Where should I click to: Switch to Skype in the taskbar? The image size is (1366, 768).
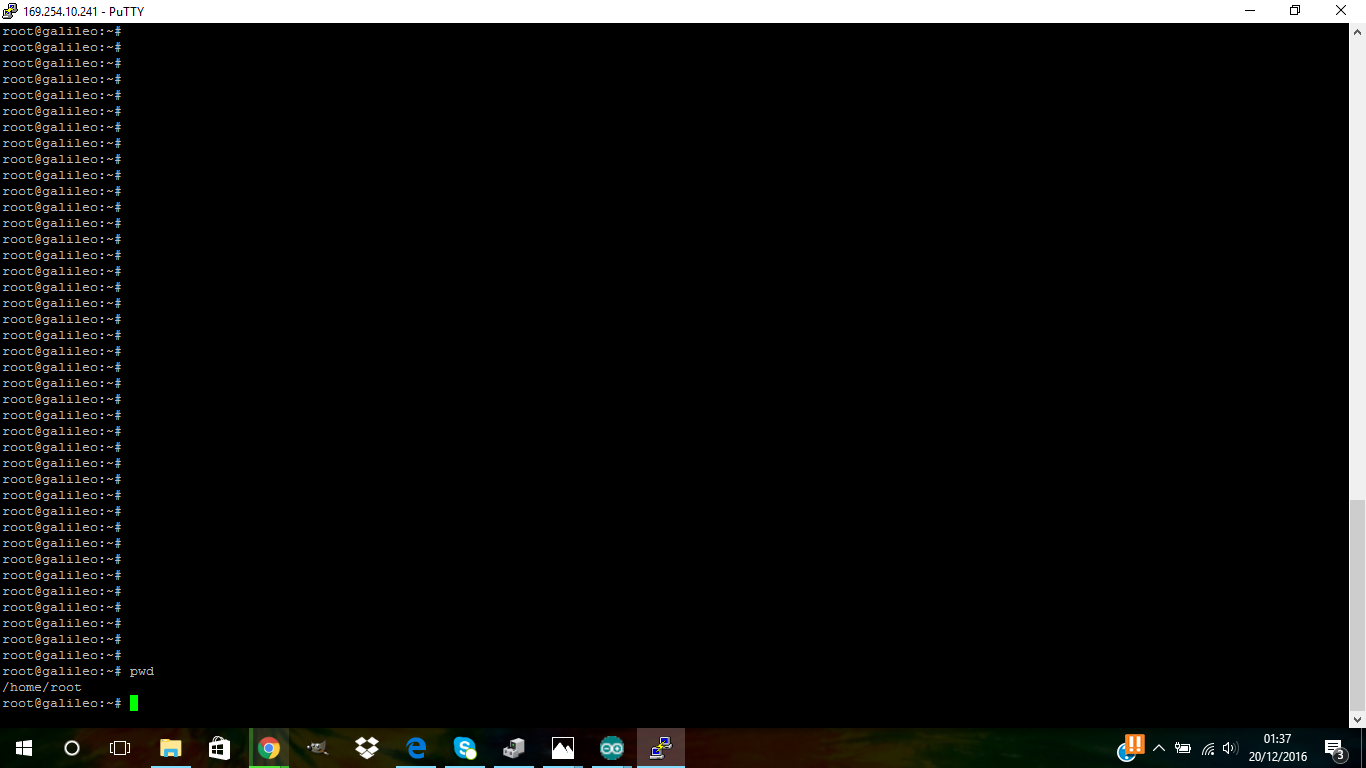(x=465, y=748)
